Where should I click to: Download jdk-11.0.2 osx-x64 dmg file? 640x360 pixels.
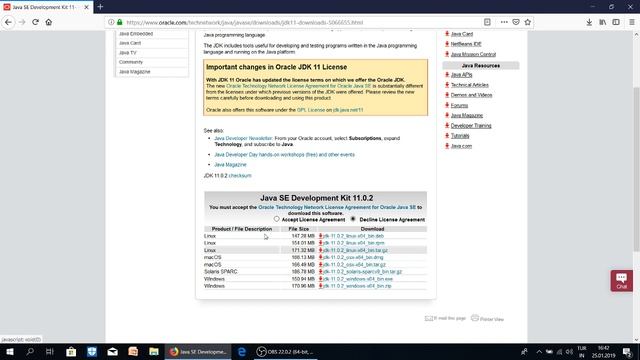click(x=353, y=257)
